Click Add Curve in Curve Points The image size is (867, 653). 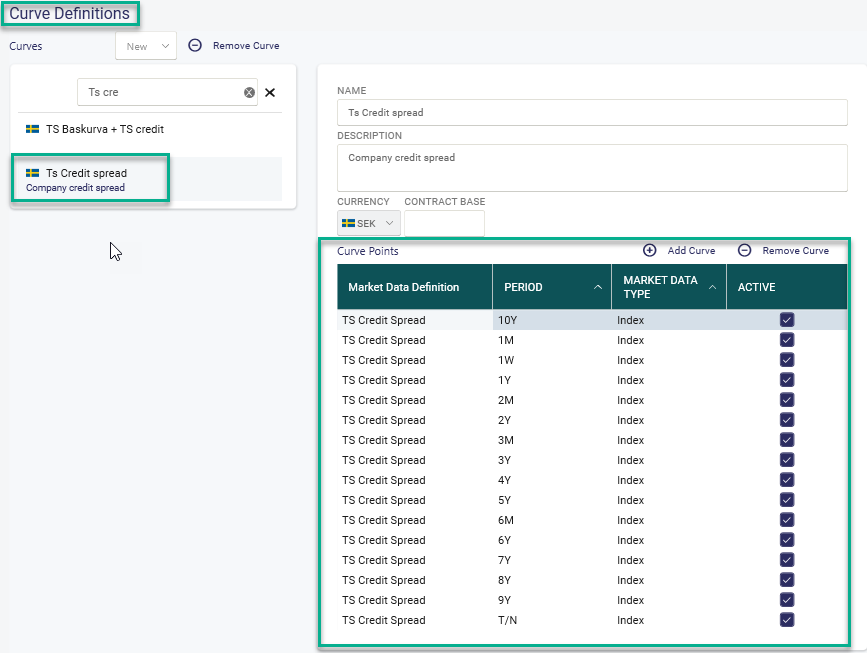(x=691, y=251)
